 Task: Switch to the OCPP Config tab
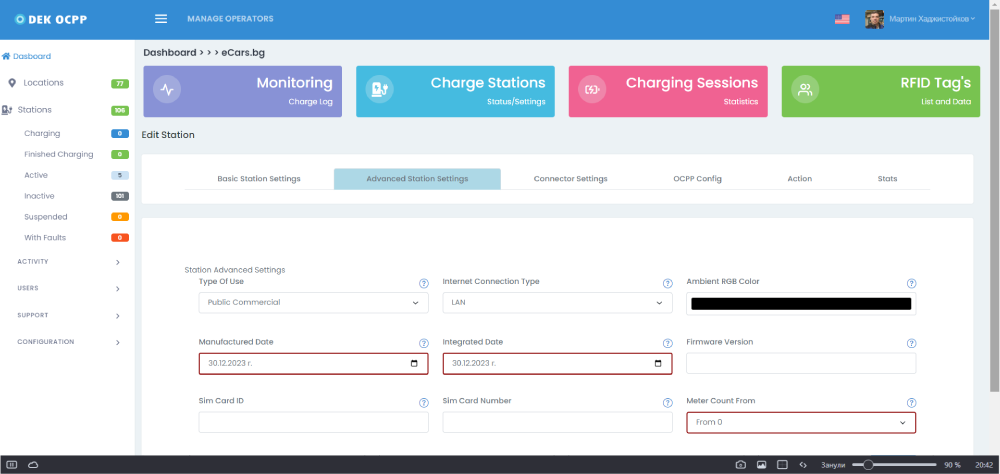[x=697, y=179]
